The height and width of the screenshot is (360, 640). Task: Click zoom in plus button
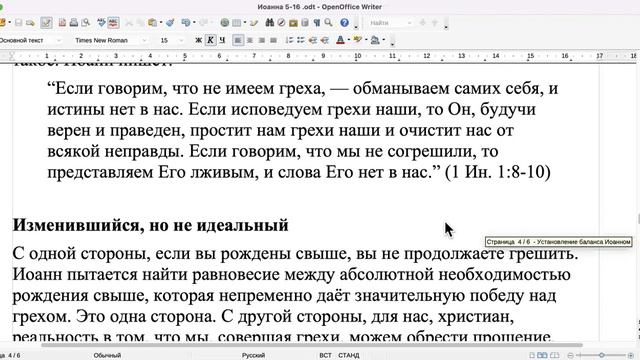[x=631, y=356]
